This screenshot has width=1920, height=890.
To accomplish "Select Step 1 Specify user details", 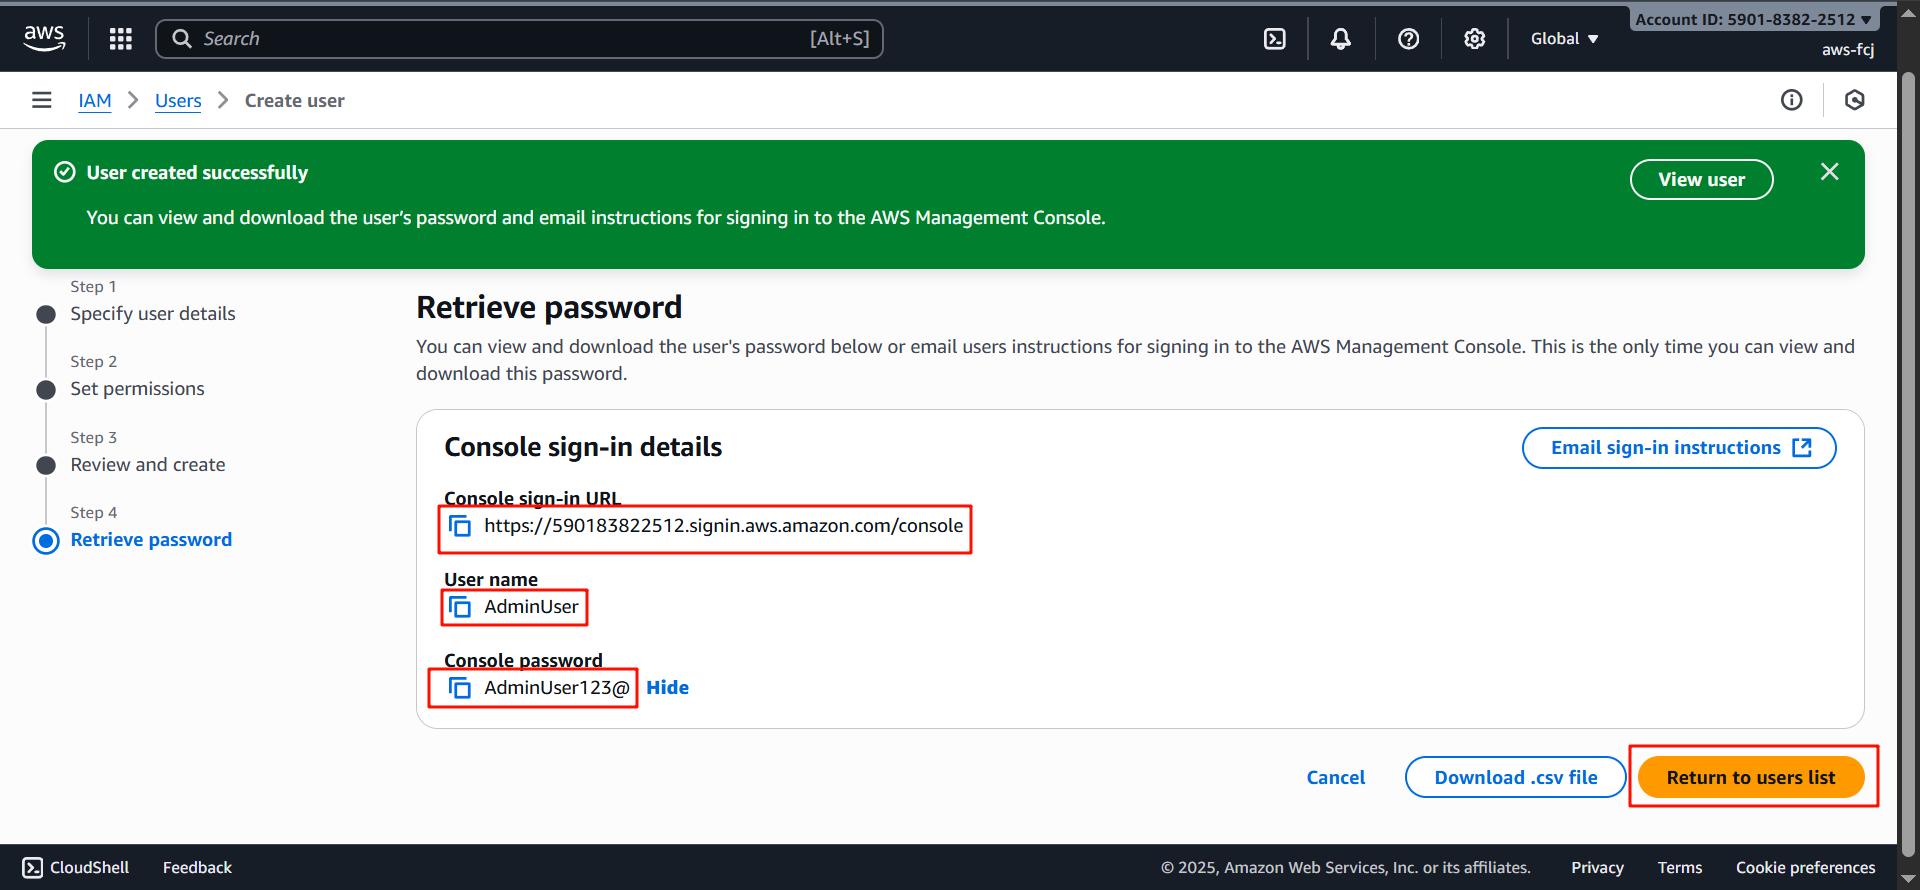I will (x=153, y=314).
